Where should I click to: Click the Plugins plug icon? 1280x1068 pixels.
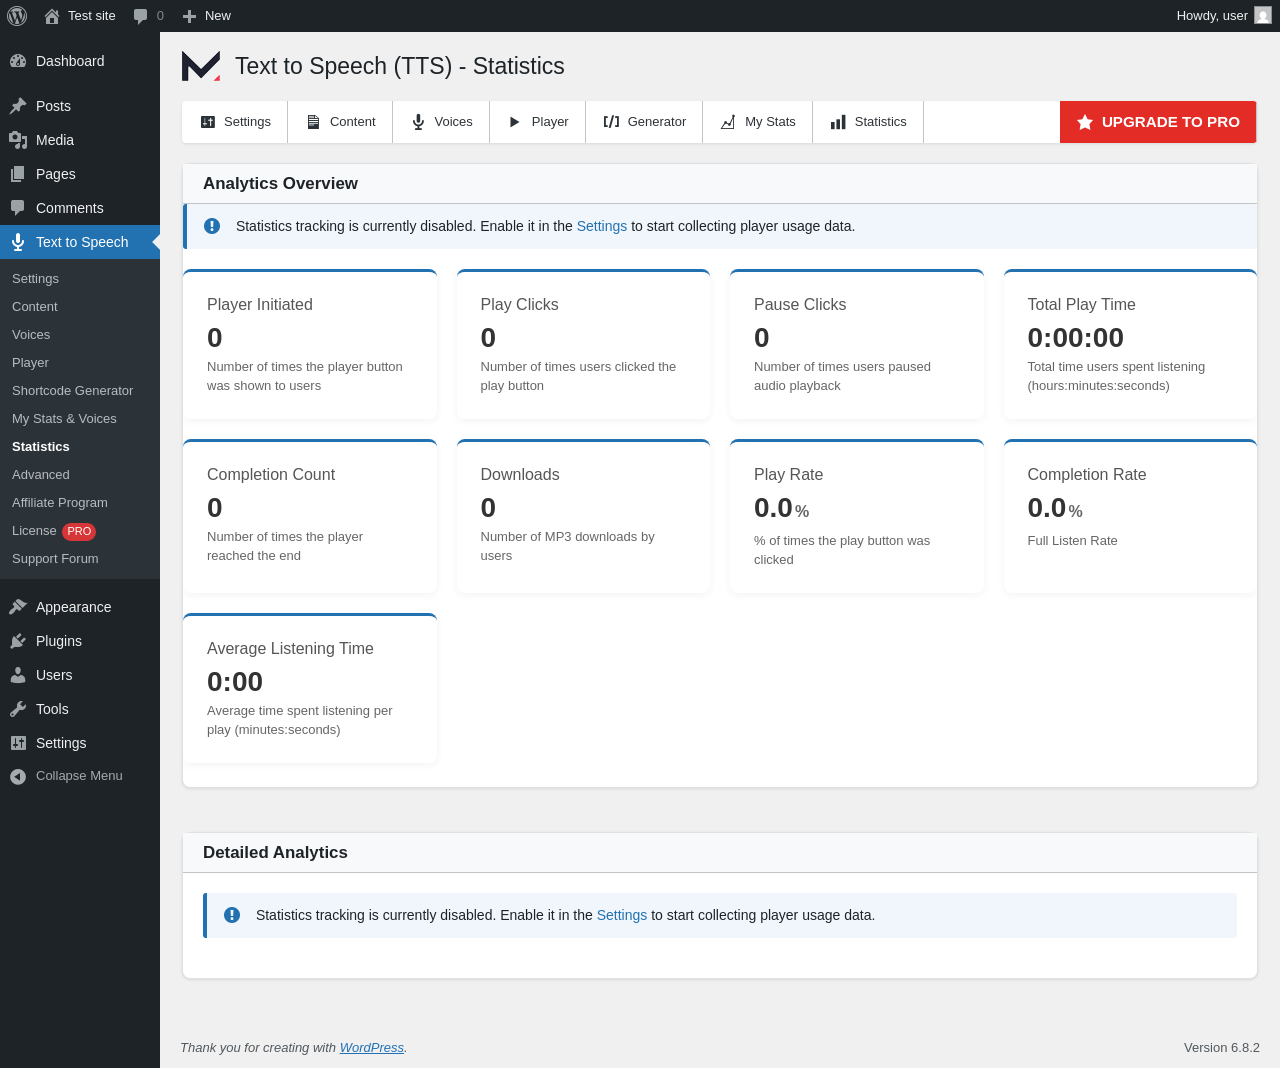pyautogui.click(x=18, y=641)
